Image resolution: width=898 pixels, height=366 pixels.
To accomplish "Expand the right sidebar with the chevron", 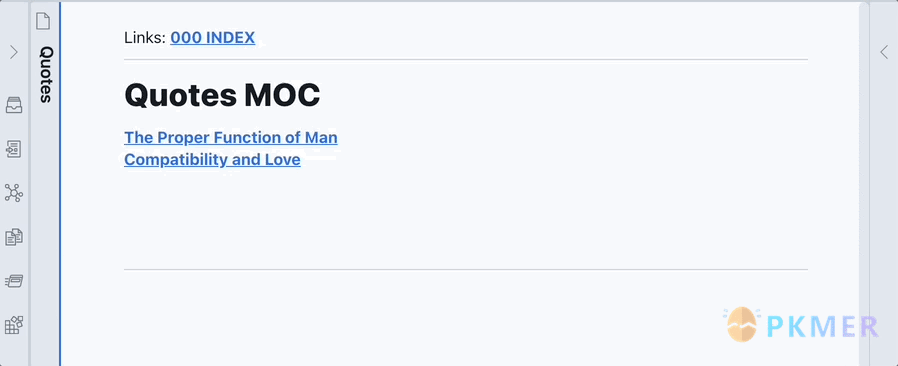I will (x=884, y=52).
